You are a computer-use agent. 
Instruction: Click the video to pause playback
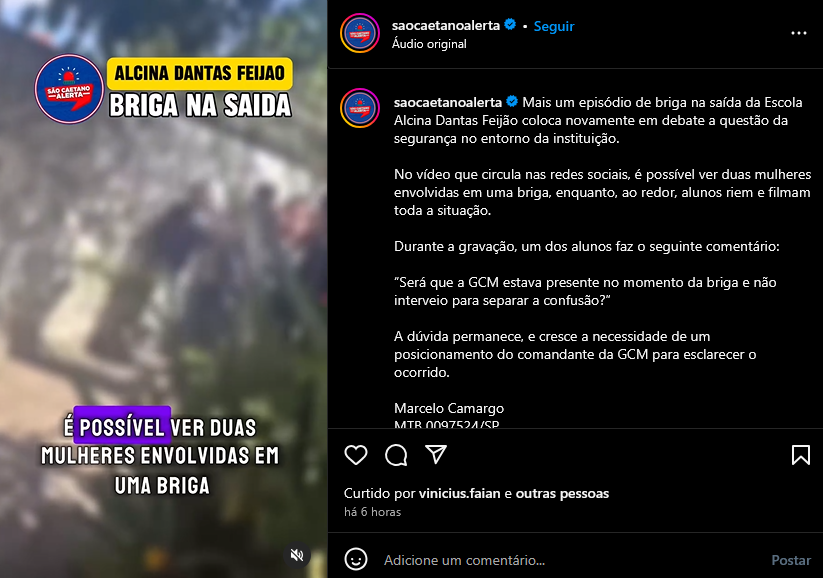coord(164,289)
